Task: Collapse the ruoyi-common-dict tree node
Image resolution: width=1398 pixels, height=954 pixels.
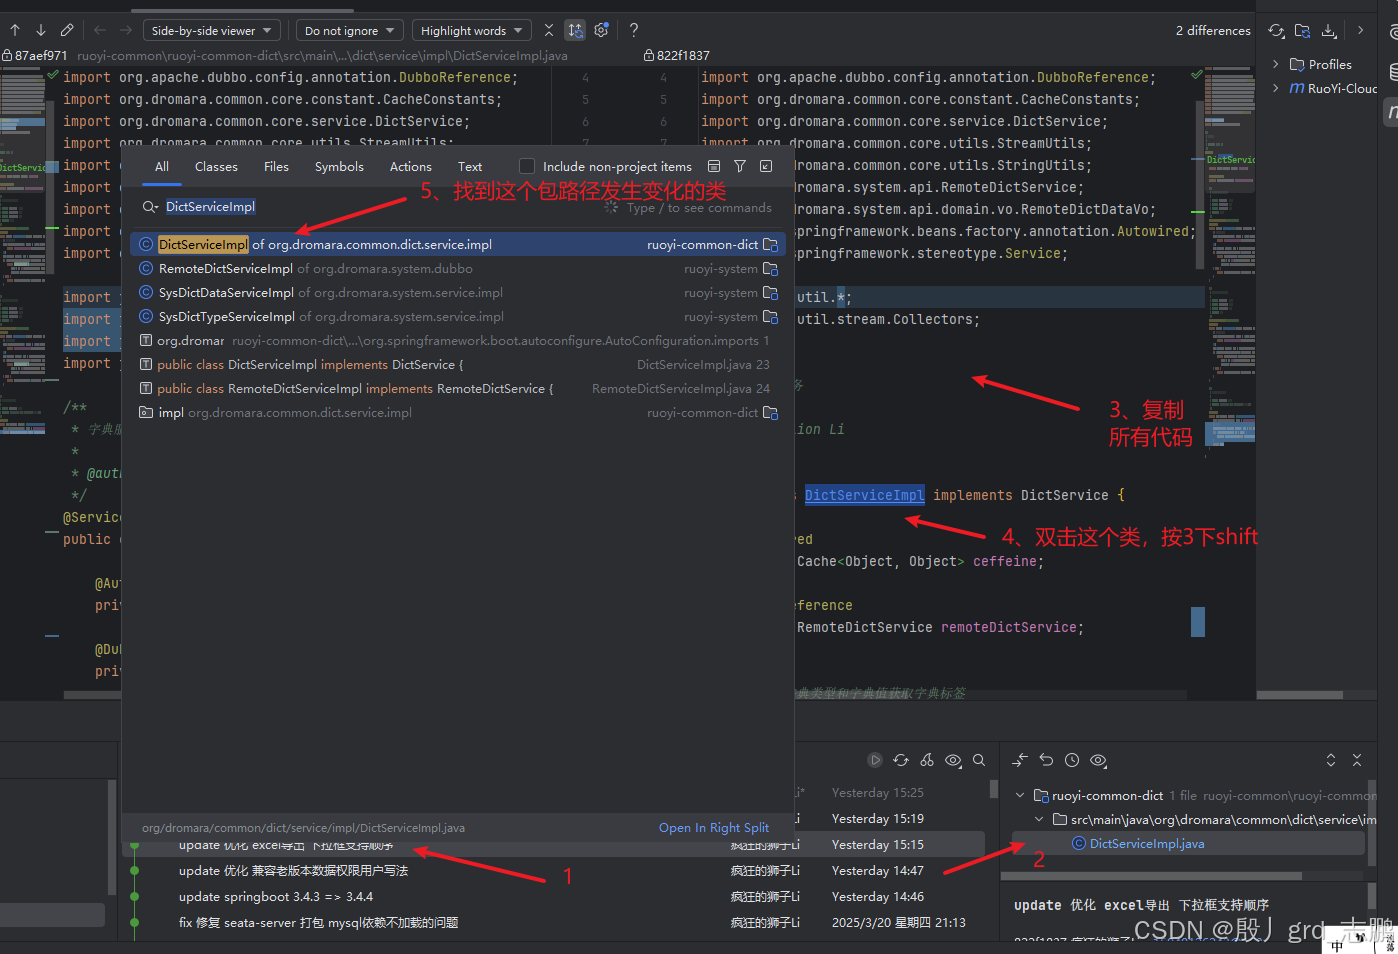Action: (x=1020, y=796)
